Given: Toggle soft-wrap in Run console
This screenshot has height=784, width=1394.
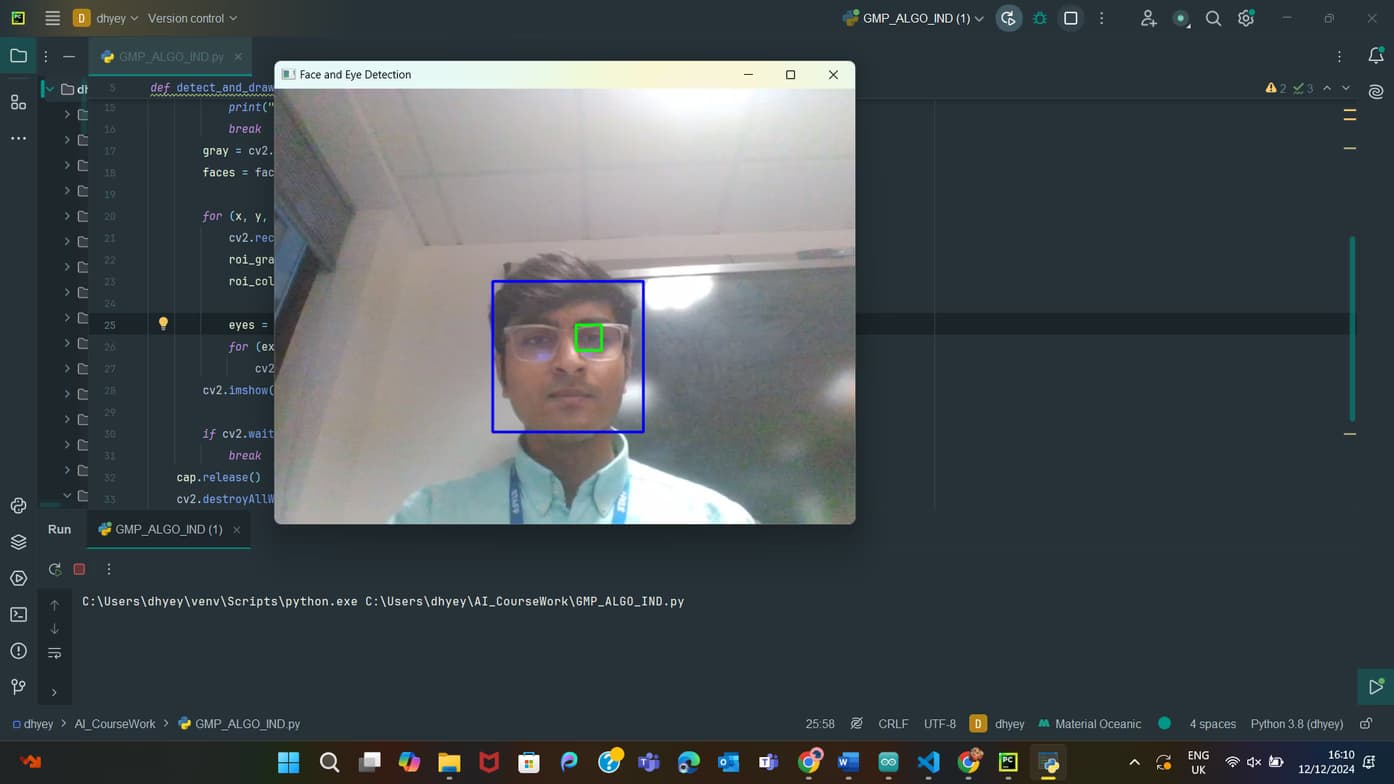Looking at the screenshot, I should click(x=55, y=653).
